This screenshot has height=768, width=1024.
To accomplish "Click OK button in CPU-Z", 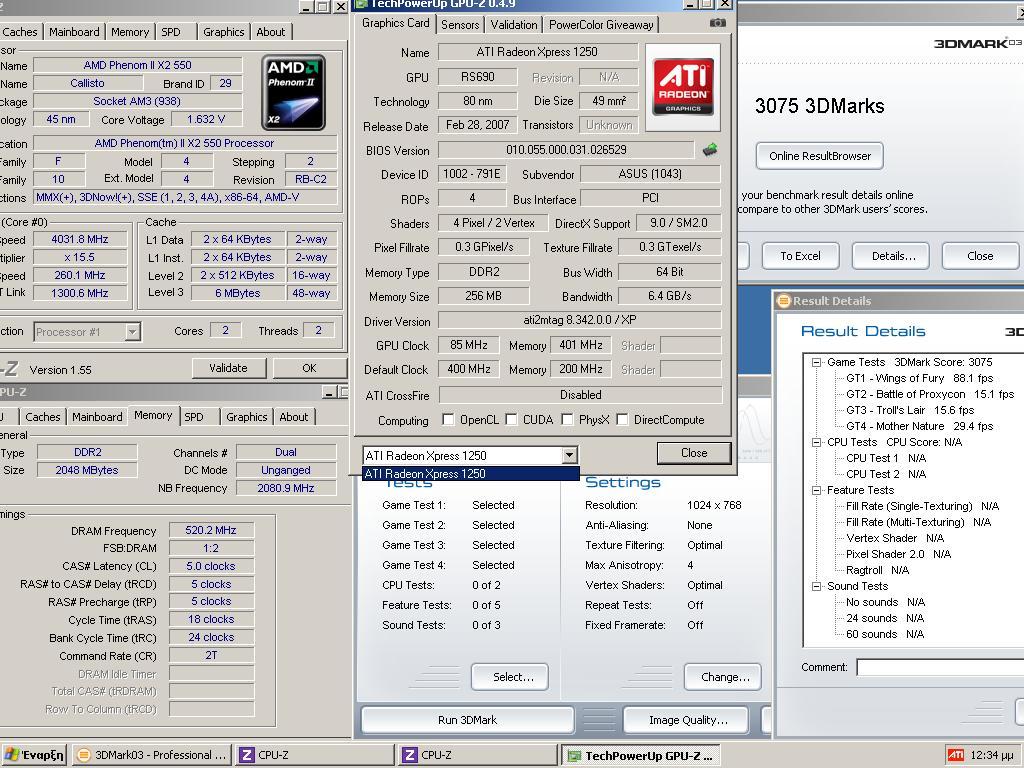I will coord(309,368).
